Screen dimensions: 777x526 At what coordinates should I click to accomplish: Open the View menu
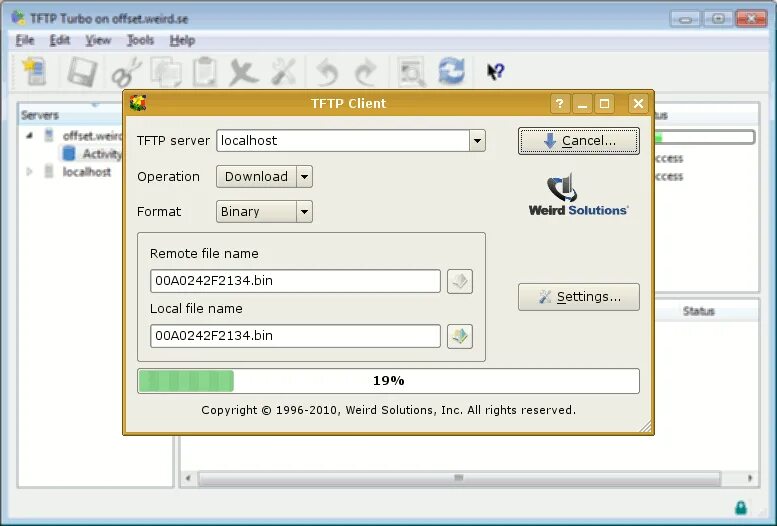tap(98, 40)
